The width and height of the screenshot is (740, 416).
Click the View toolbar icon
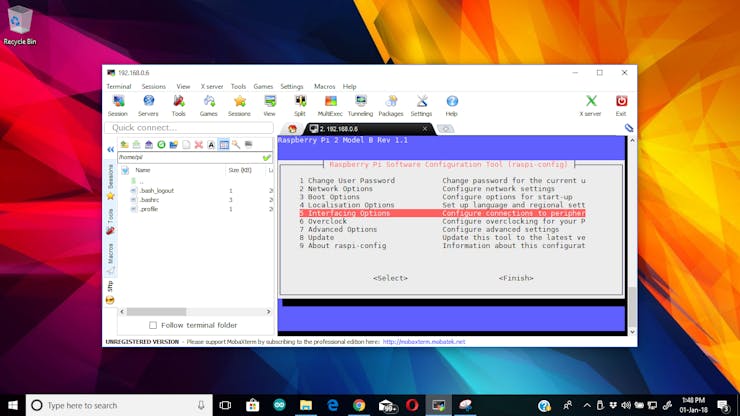[x=269, y=105]
